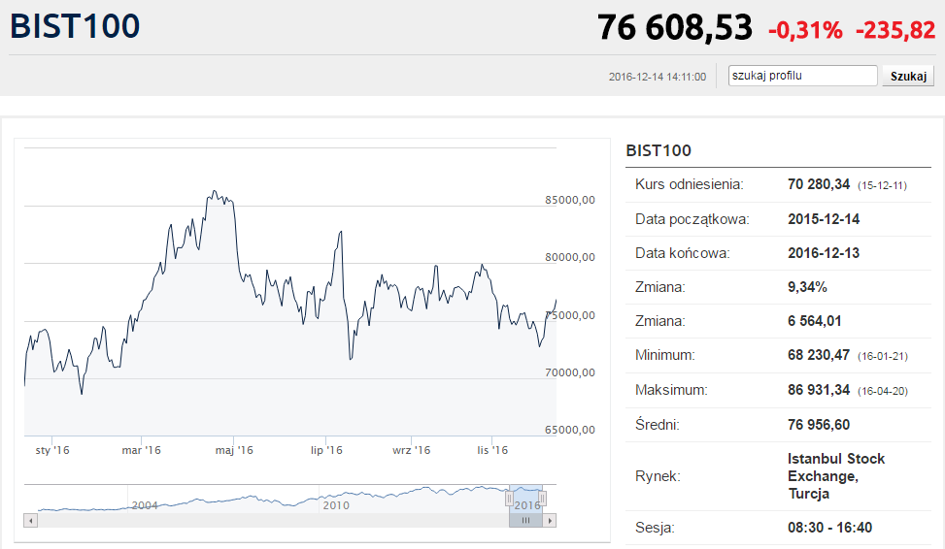
Task: Click the maj '16 axis label
Action: (x=234, y=450)
